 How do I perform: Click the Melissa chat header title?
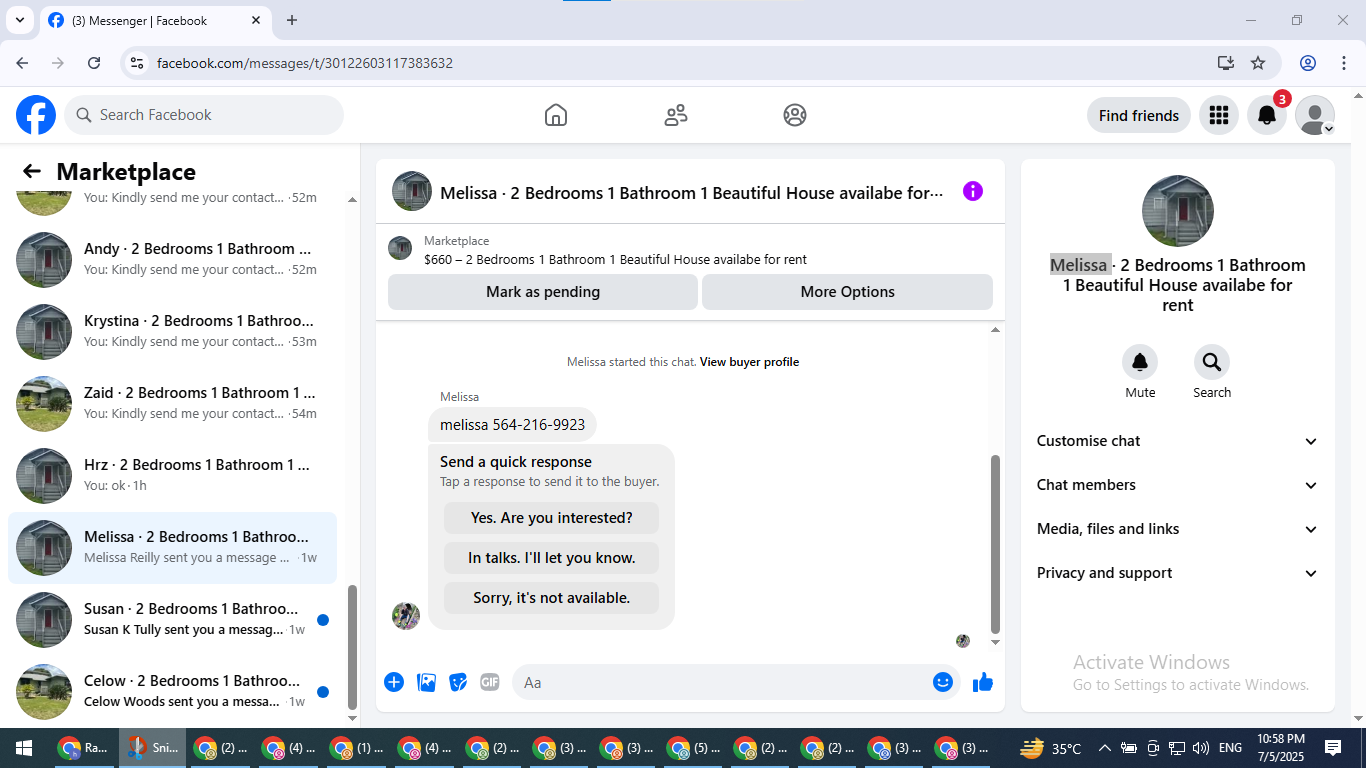[692, 193]
